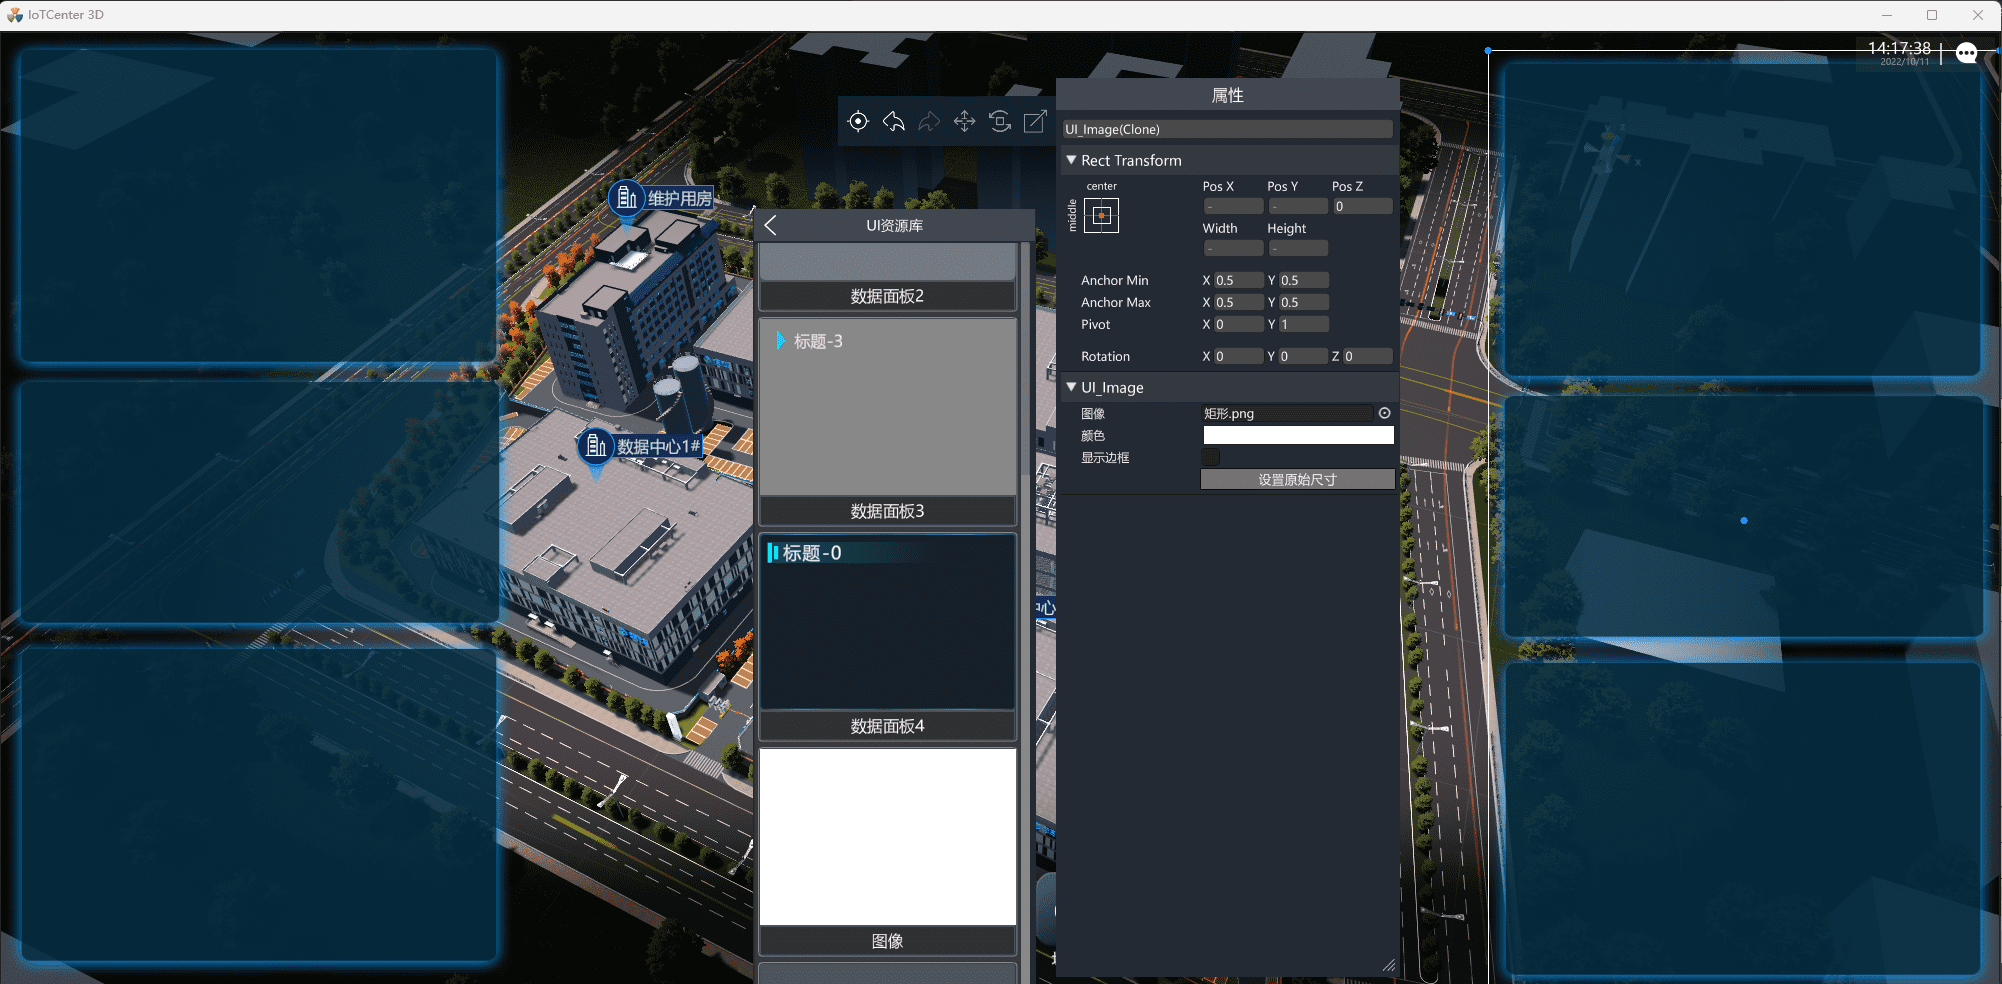Image resolution: width=2002 pixels, height=984 pixels.
Task: Click the IoTCenter 3D app icon in the title bar
Action: tap(14, 15)
